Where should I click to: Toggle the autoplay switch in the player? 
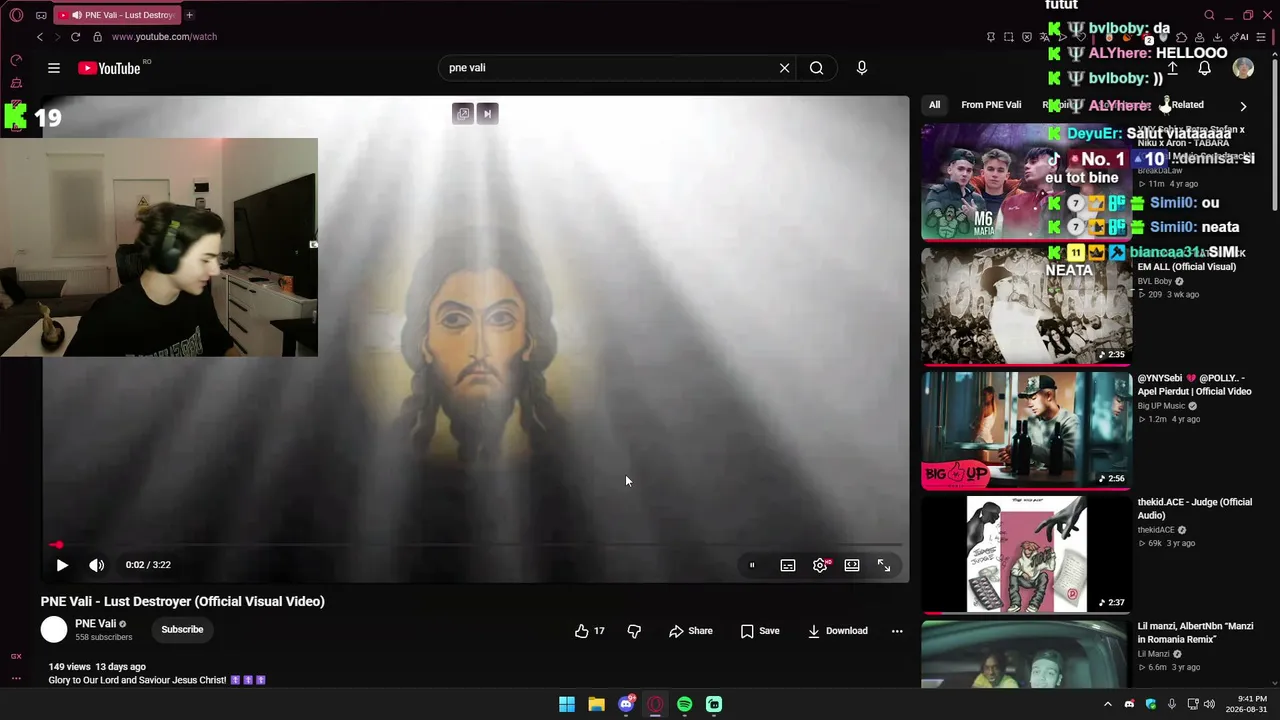coord(752,565)
